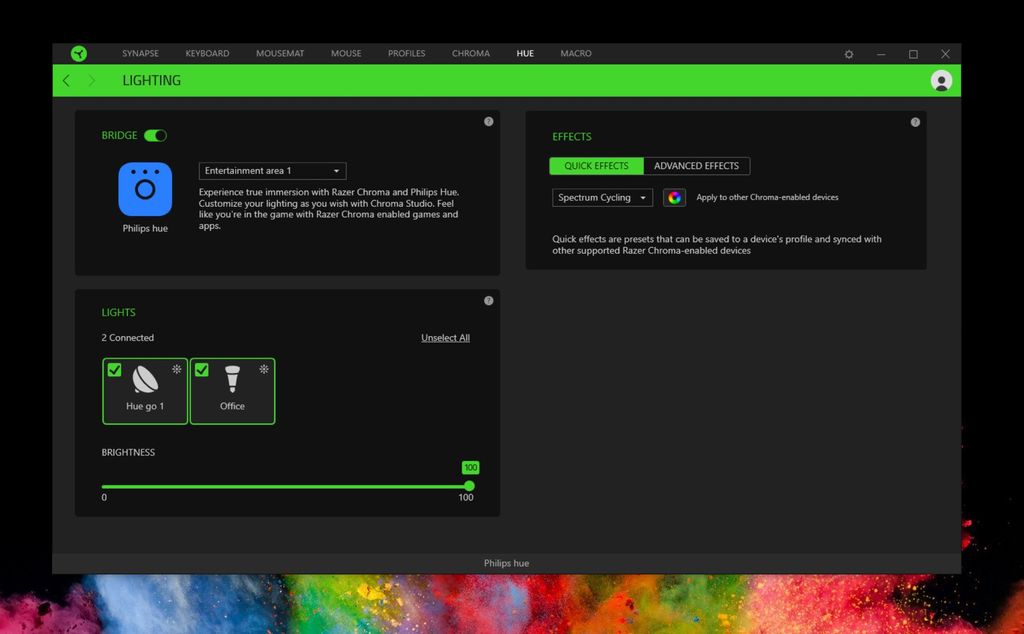
Task: Open Synapse settings via the gear icon
Action: point(848,53)
